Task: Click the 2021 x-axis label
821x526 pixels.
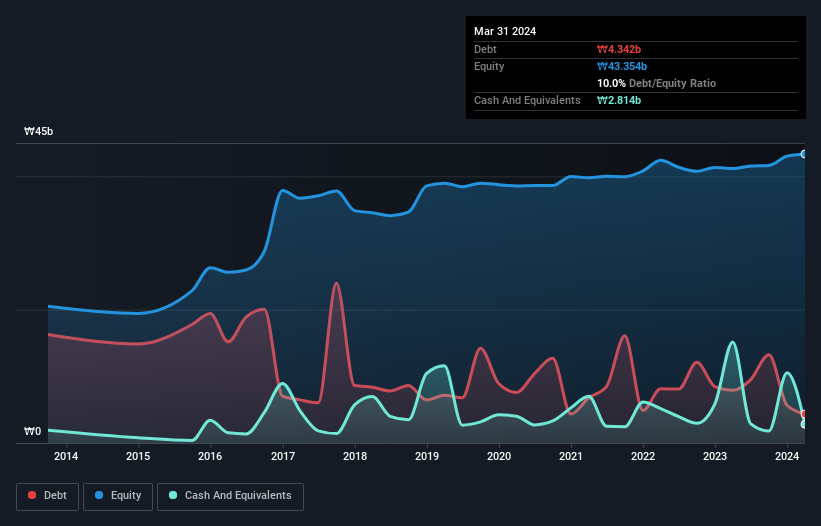Action: (x=571, y=456)
